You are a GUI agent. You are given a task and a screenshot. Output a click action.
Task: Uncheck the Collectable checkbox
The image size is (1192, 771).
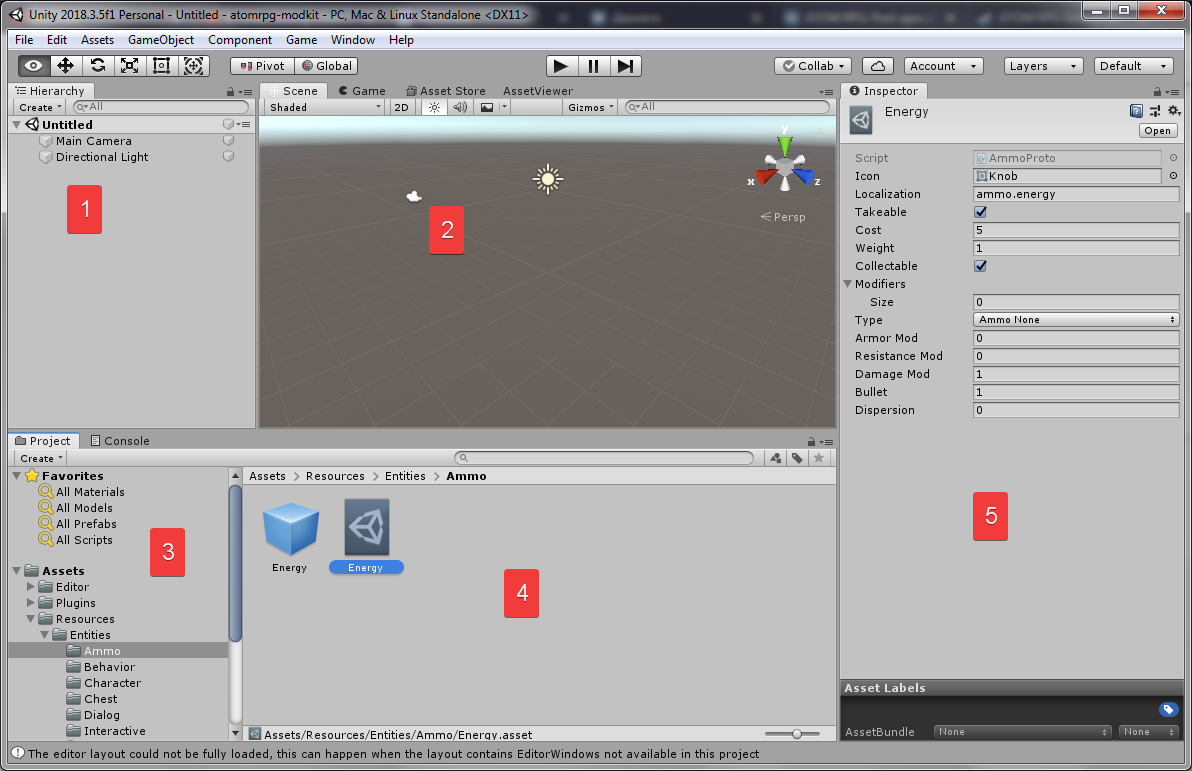(980, 266)
